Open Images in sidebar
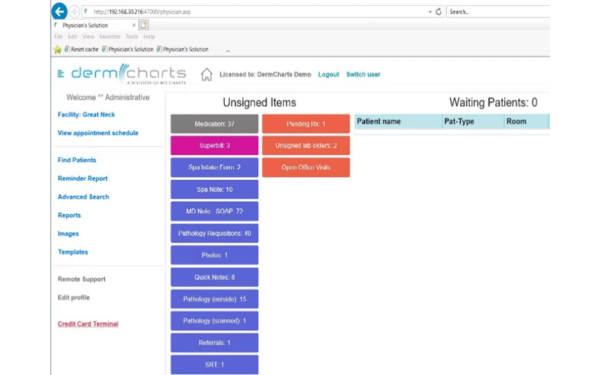This screenshot has height=375, width=600. click(x=68, y=234)
